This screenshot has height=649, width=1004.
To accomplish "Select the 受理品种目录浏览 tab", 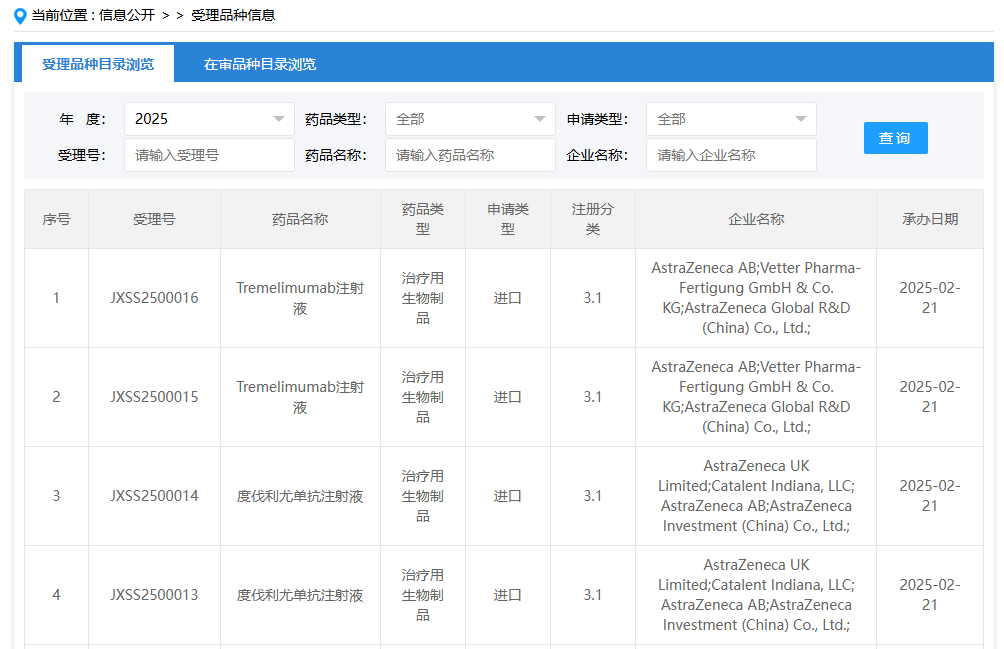I will coord(95,61).
